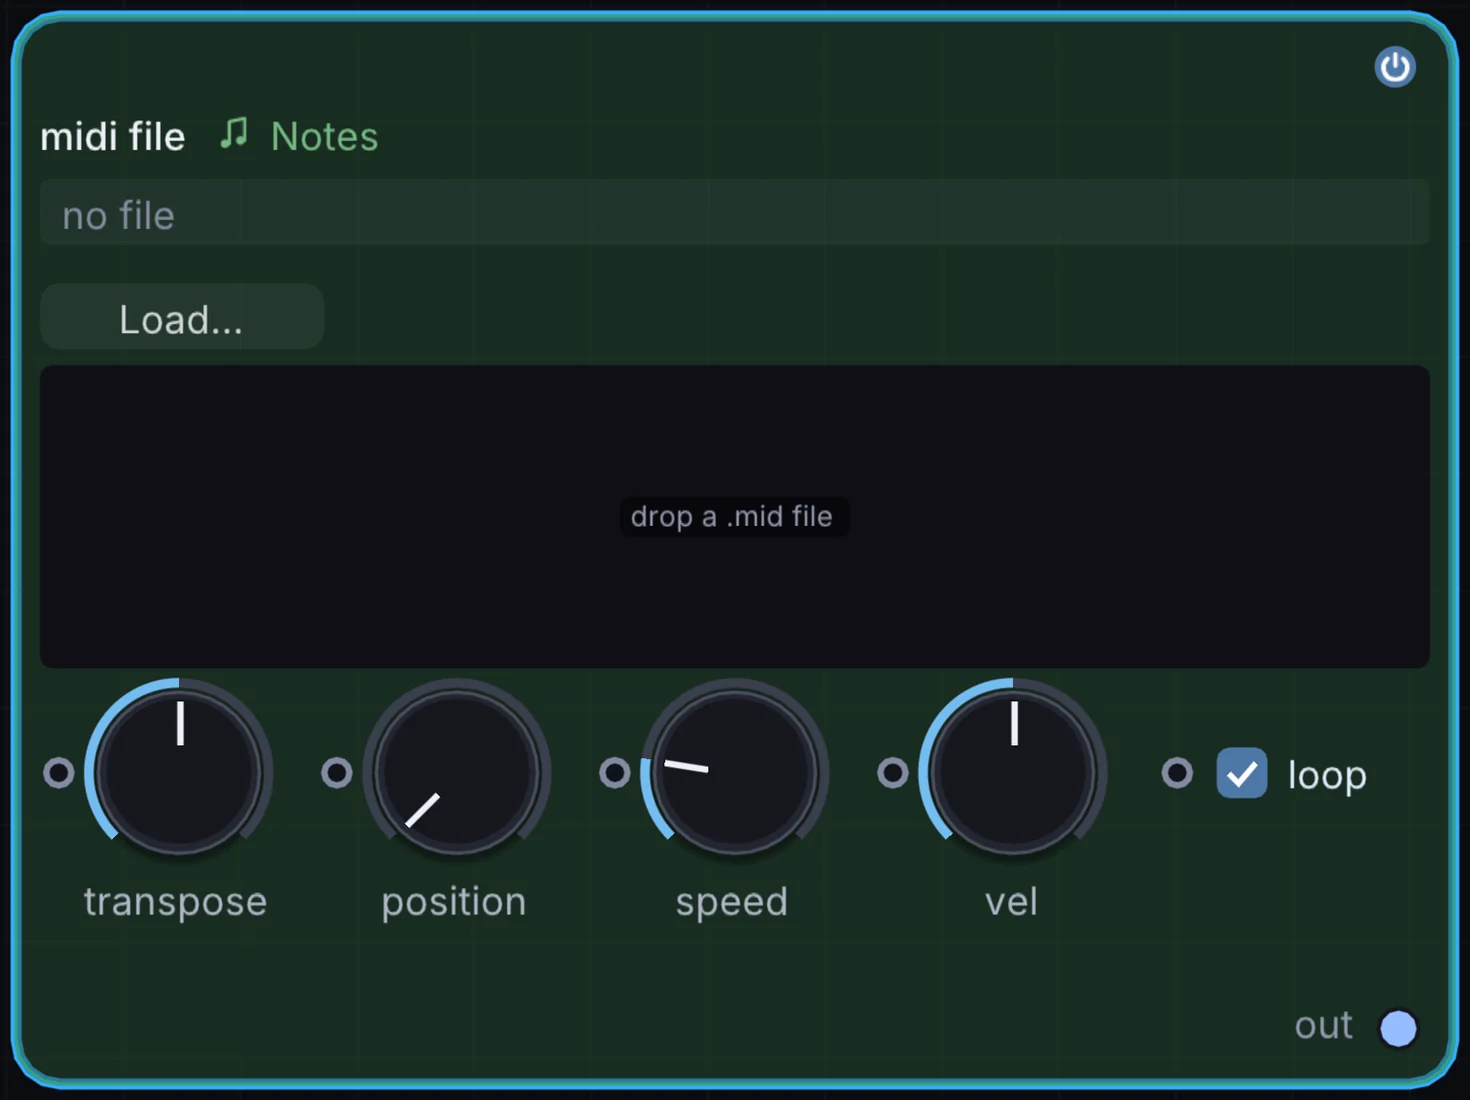Click the 'out' label text

(x=1323, y=1026)
